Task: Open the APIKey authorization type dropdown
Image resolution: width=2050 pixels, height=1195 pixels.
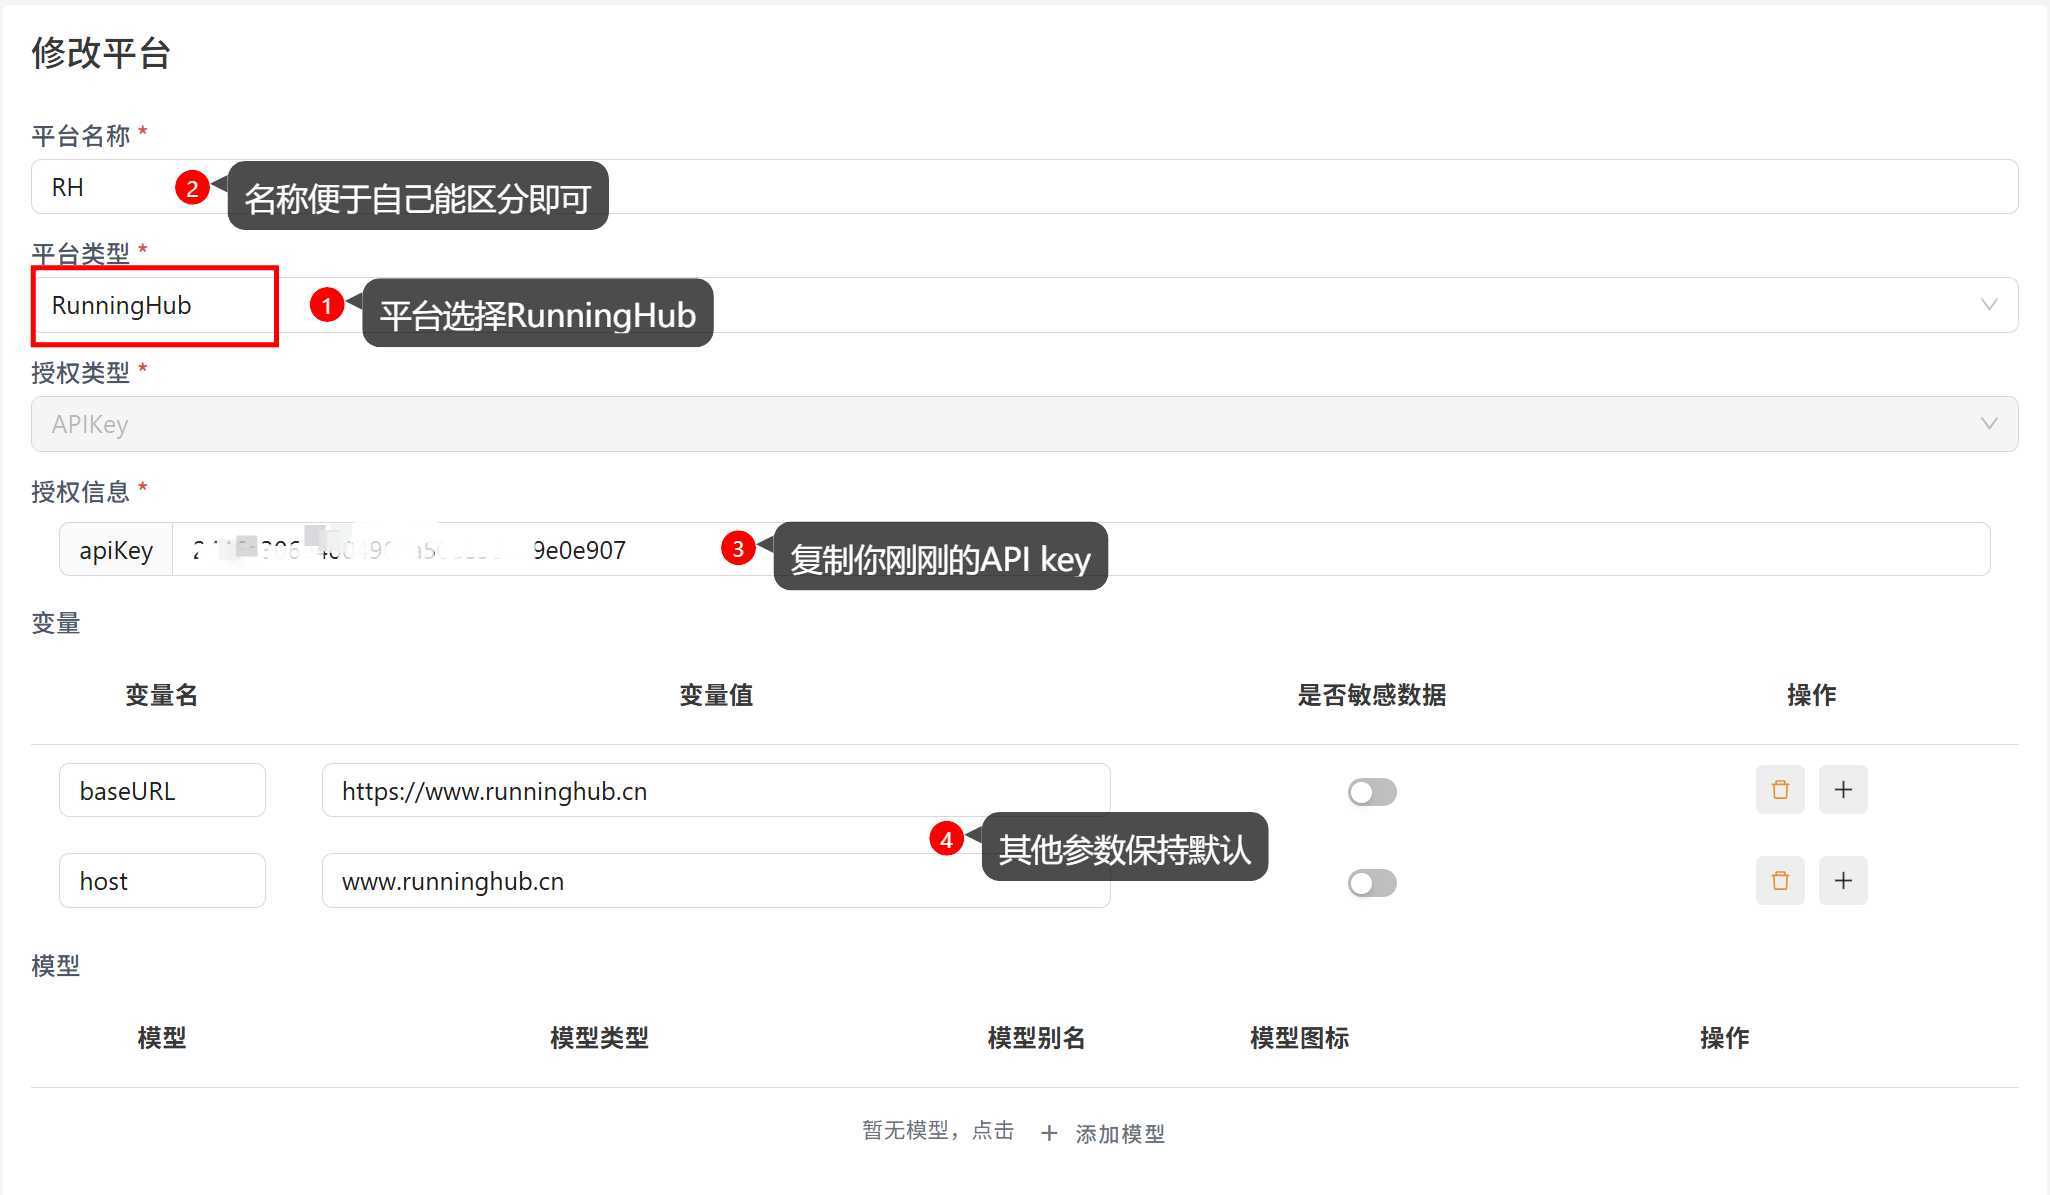Action: coord(1024,424)
